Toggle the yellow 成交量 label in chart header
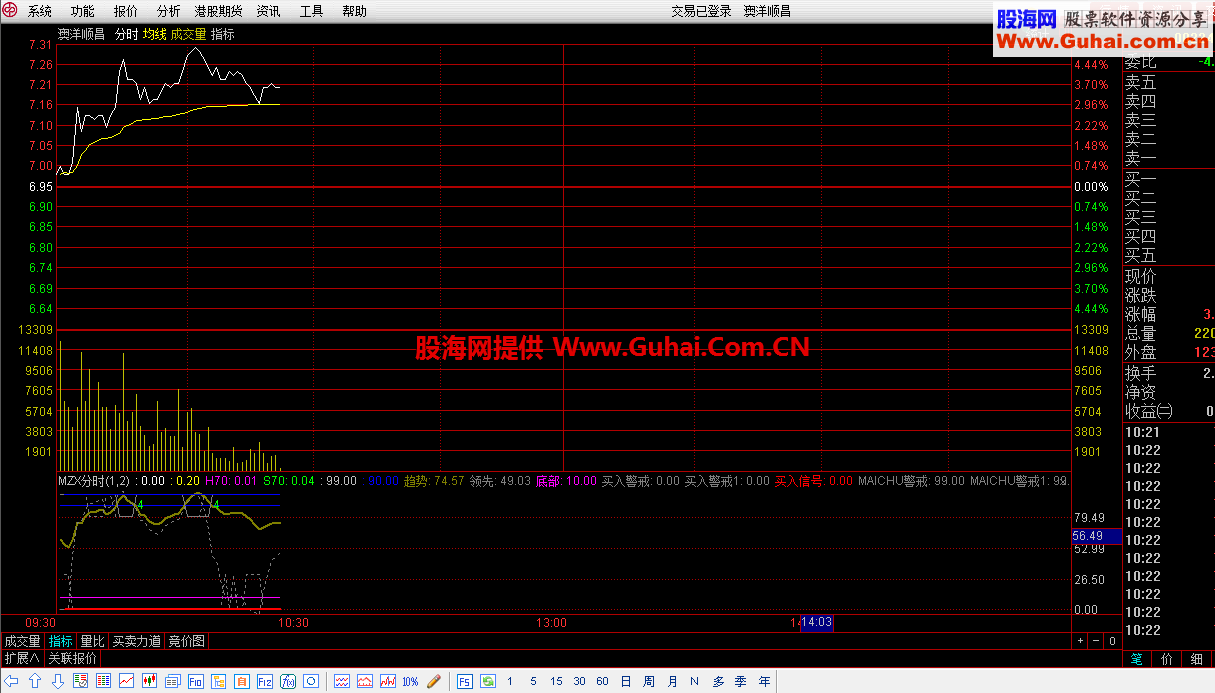The image size is (1215, 693). 188,34
